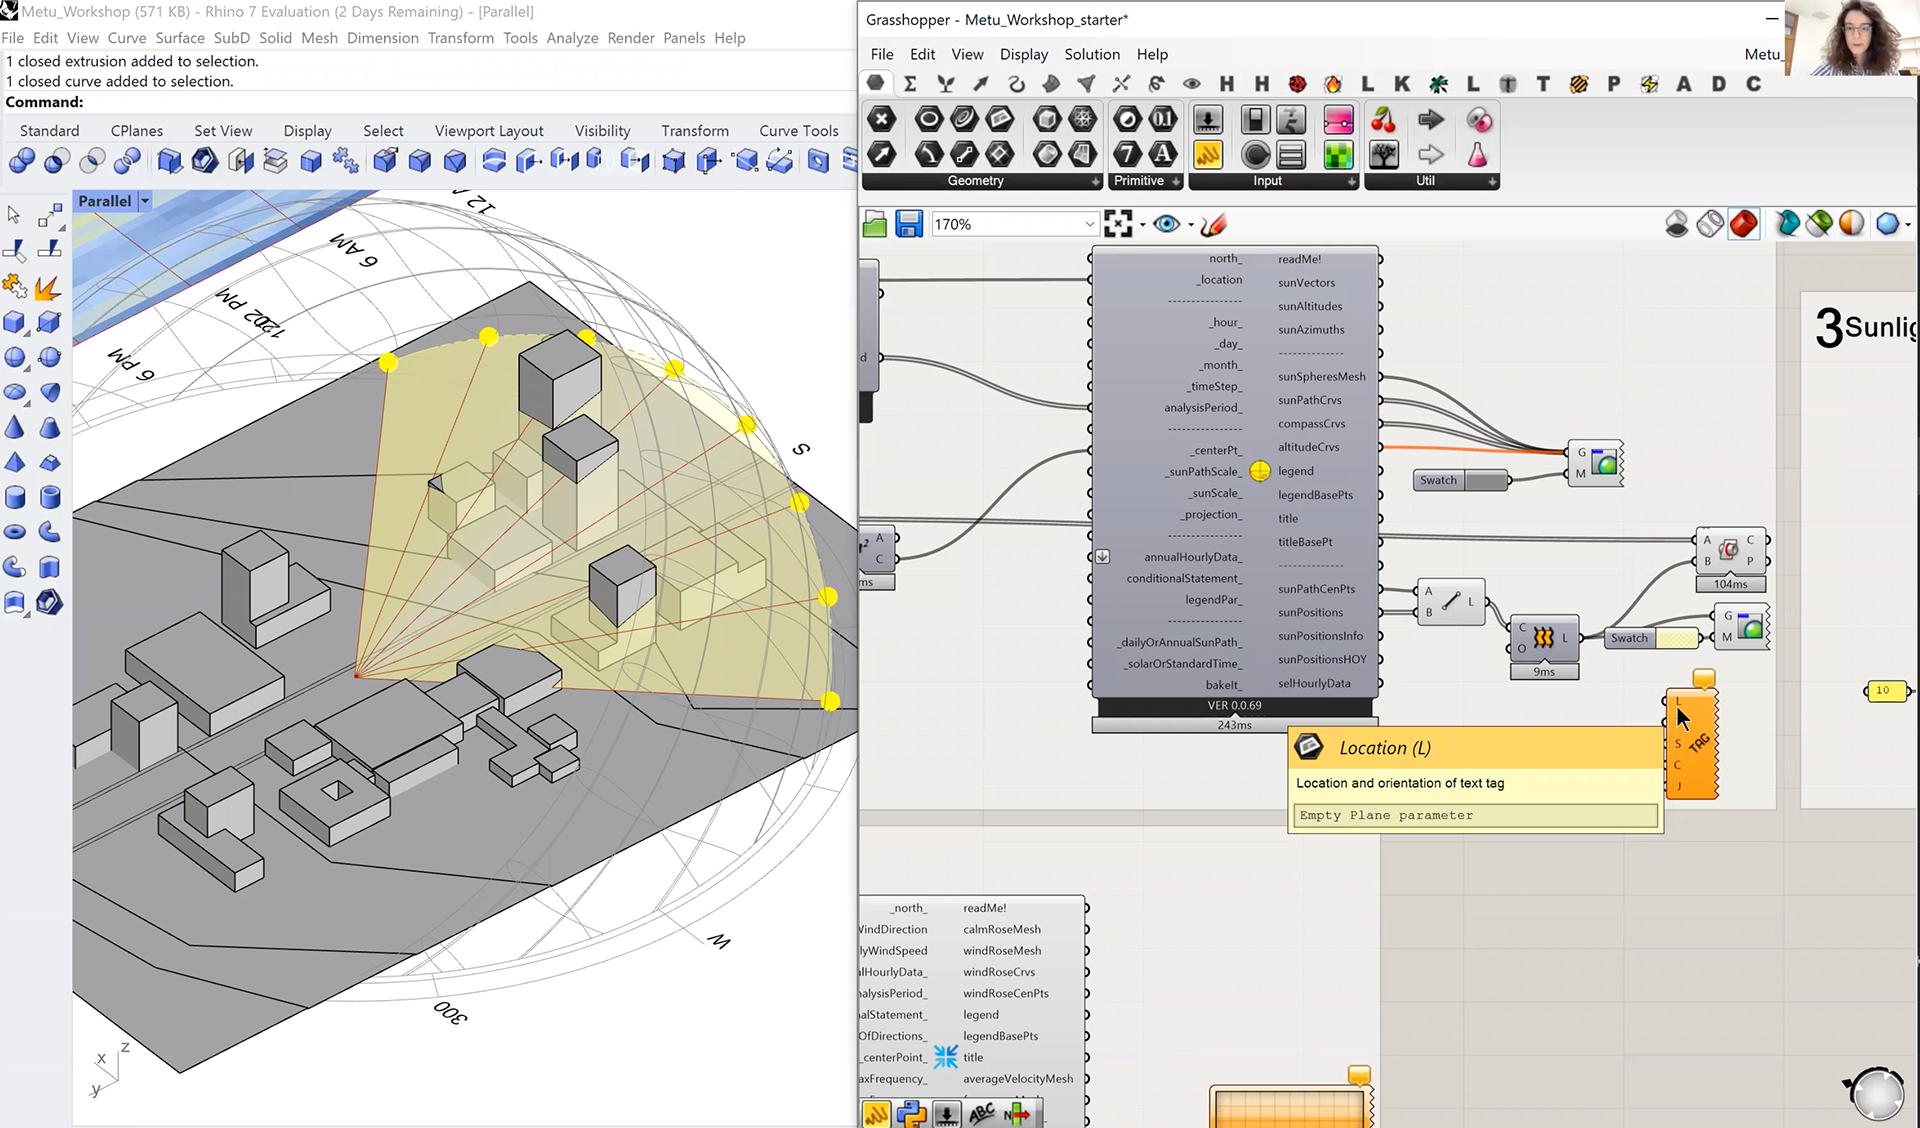The height and width of the screenshot is (1128, 1920).
Task: Toggle the Display tab eye icon in Grasshopper
Action: 1192,84
